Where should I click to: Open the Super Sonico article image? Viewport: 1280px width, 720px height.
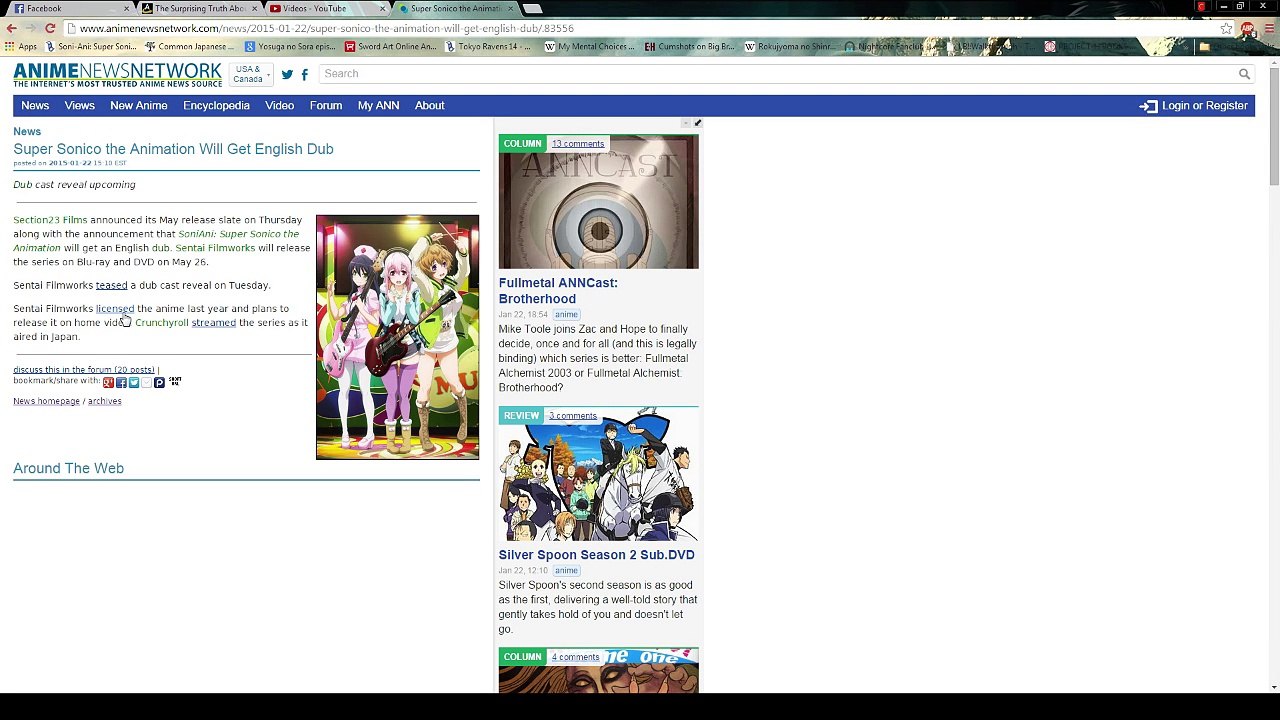click(397, 337)
